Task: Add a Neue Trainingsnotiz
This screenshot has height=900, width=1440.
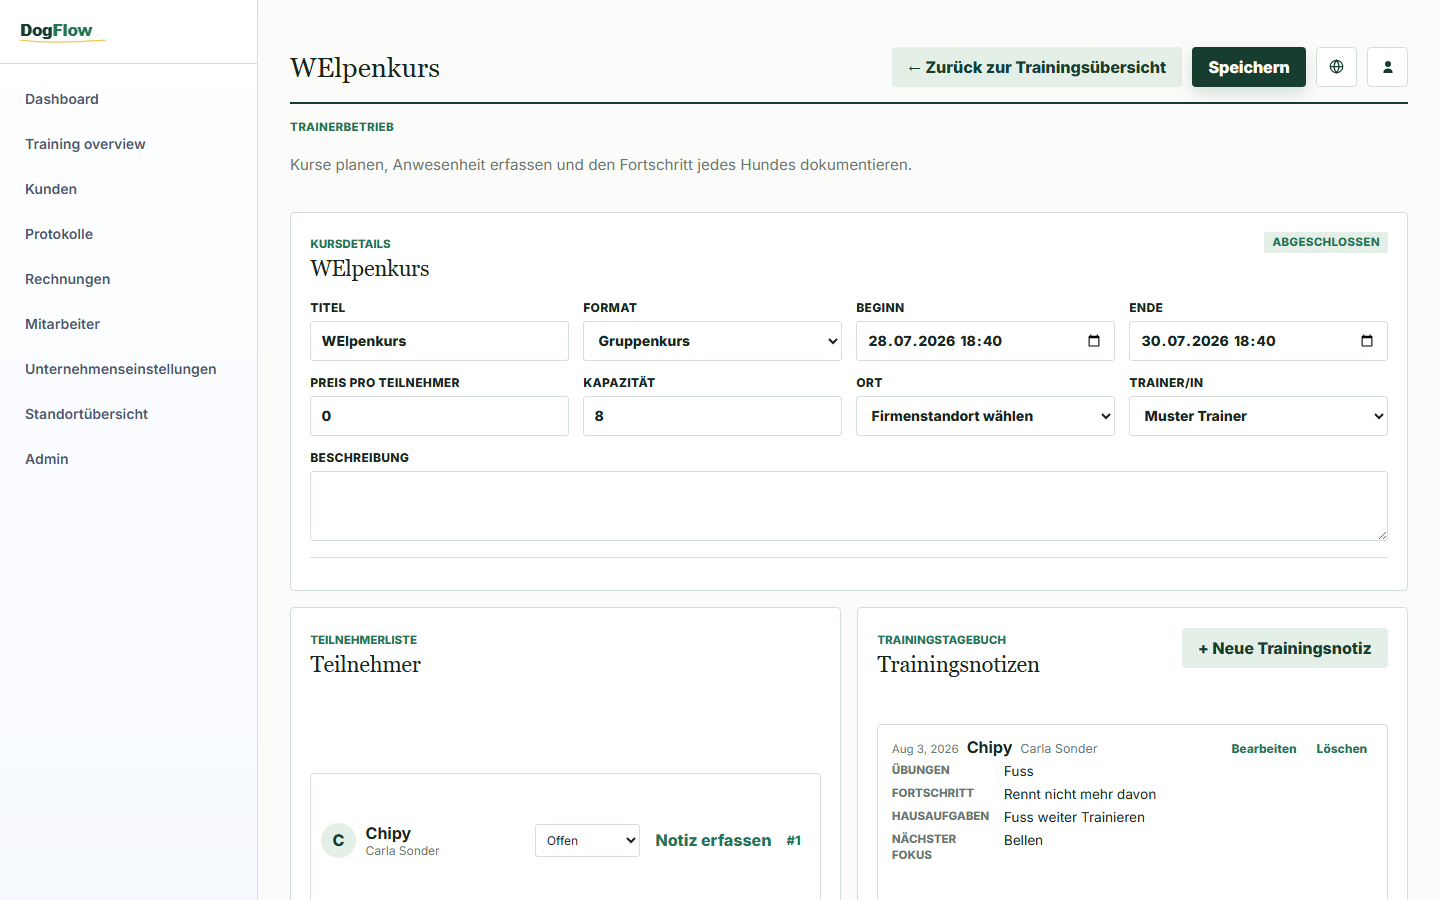Action: tap(1285, 648)
